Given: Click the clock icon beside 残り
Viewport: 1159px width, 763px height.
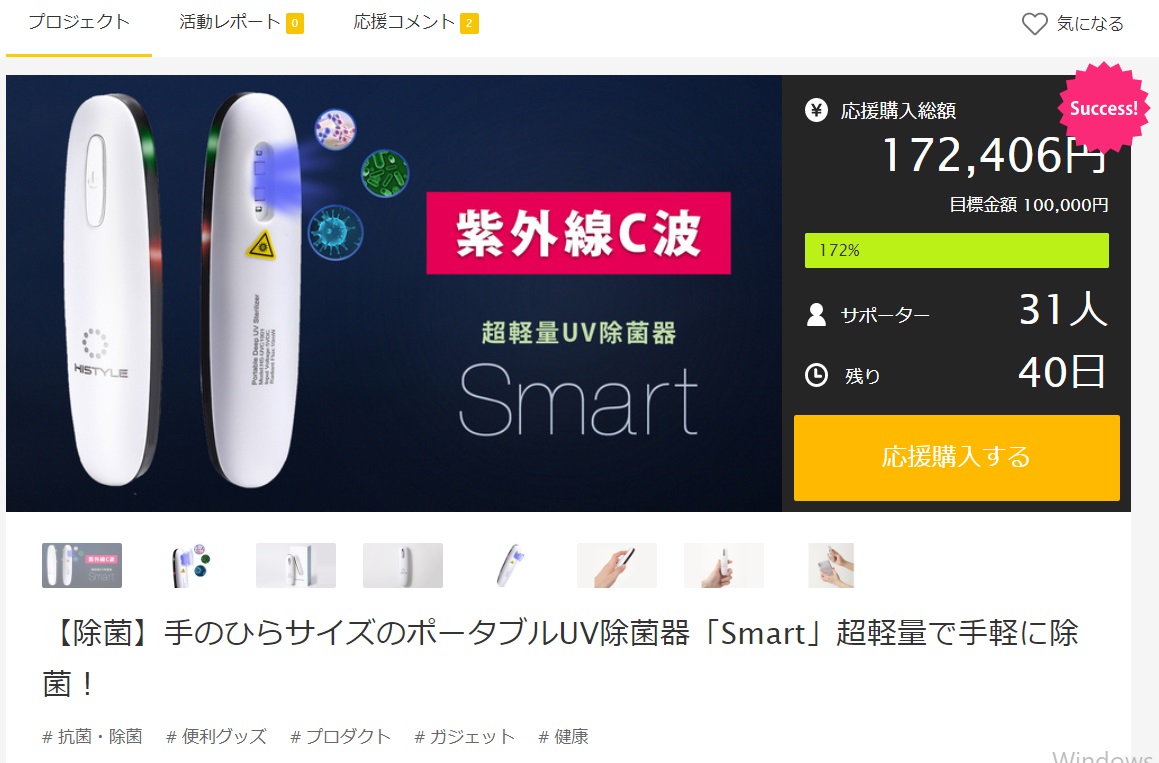Looking at the screenshot, I should (816, 375).
